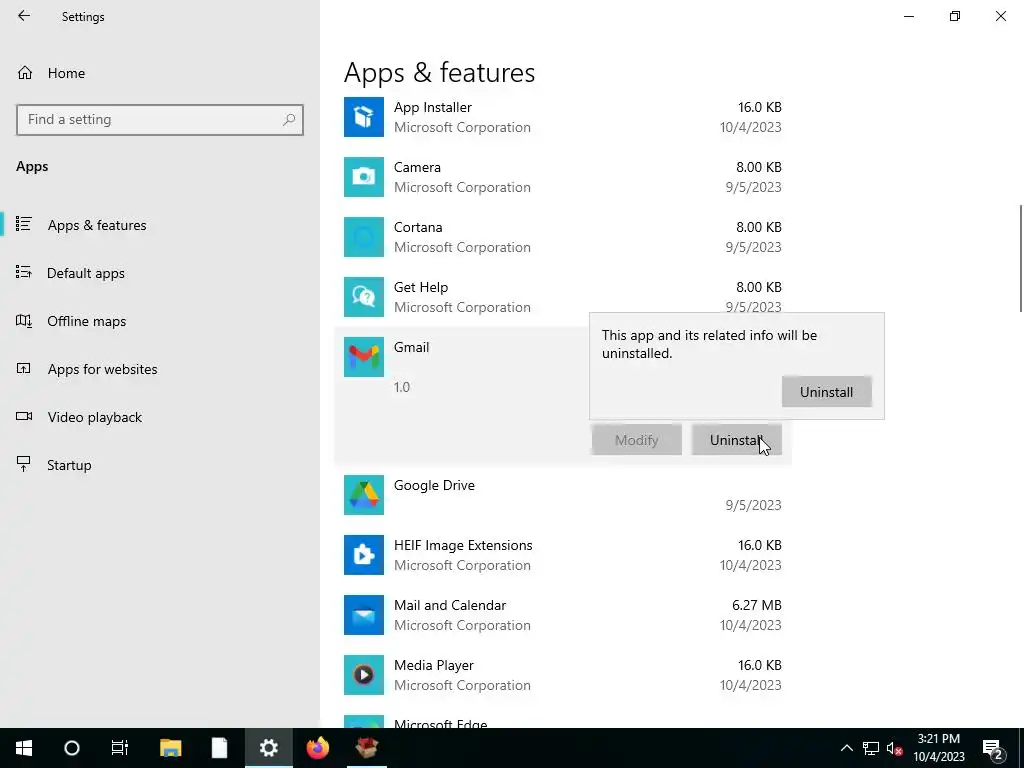Click Google Drive app name
1024x768 pixels.
(x=434, y=485)
